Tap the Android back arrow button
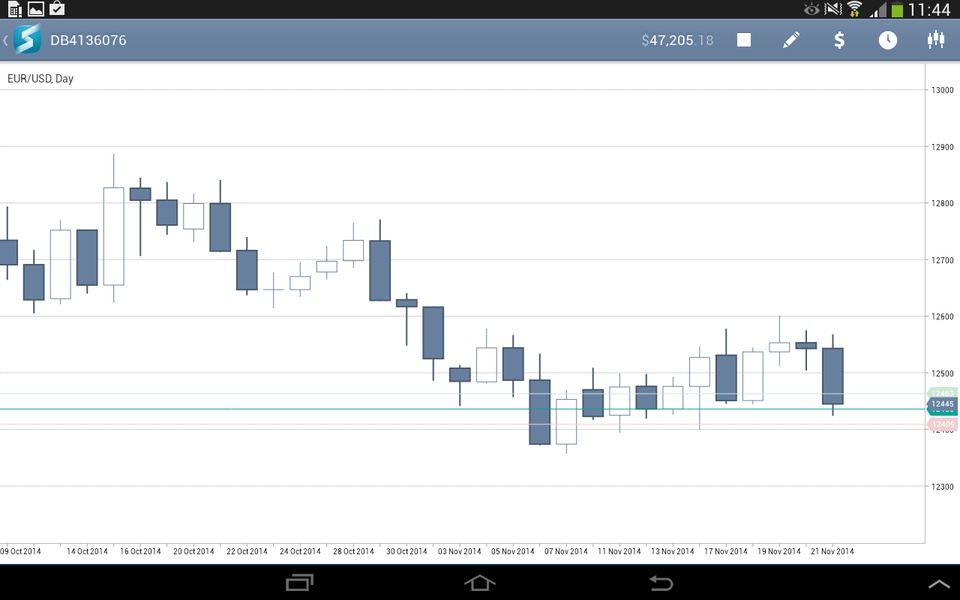The image size is (960, 600). tap(661, 582)
